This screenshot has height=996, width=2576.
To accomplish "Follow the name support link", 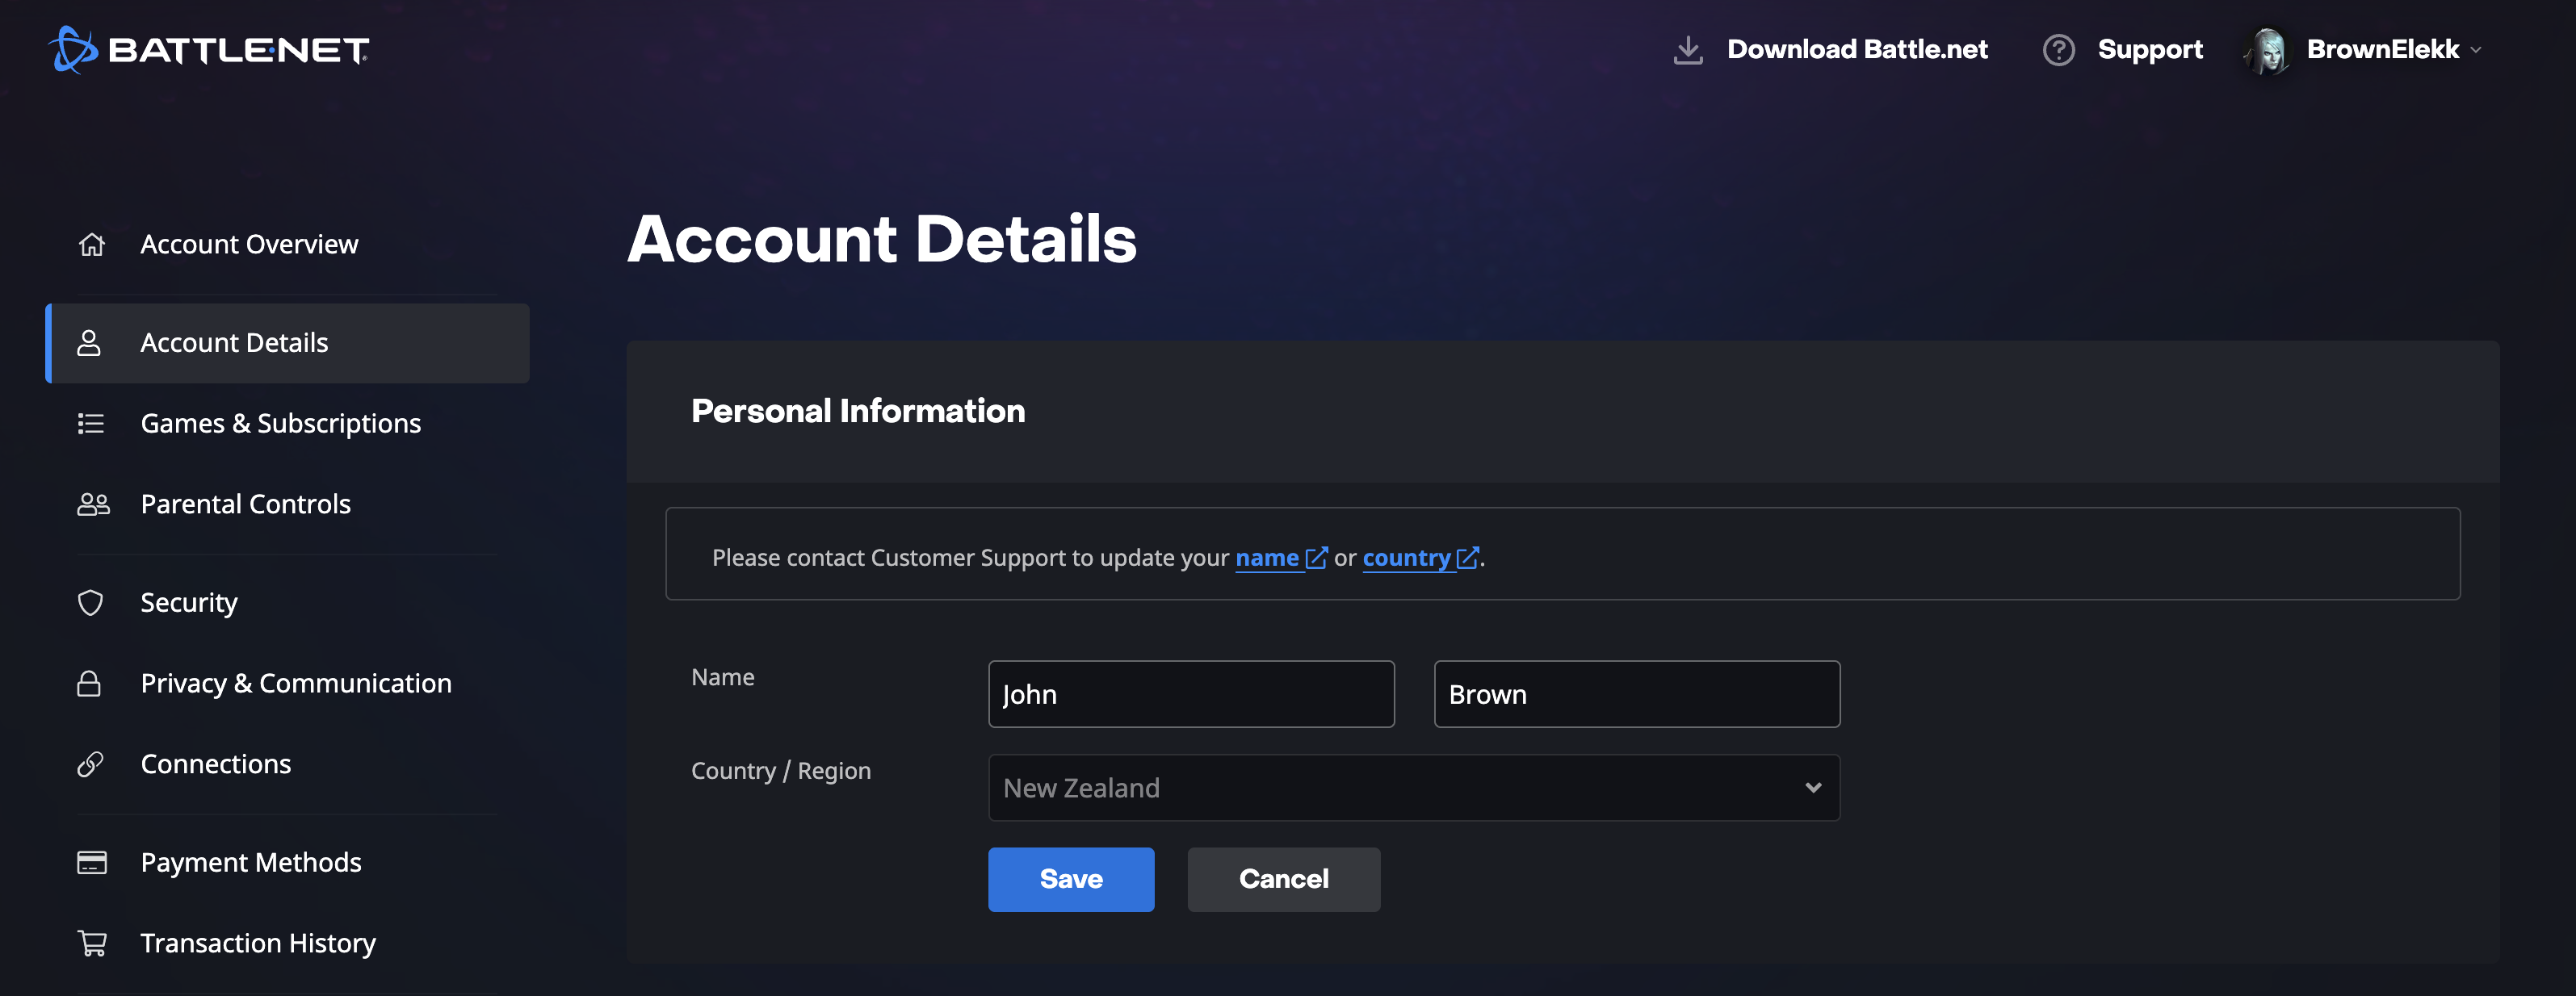I will click(1267, 558).
